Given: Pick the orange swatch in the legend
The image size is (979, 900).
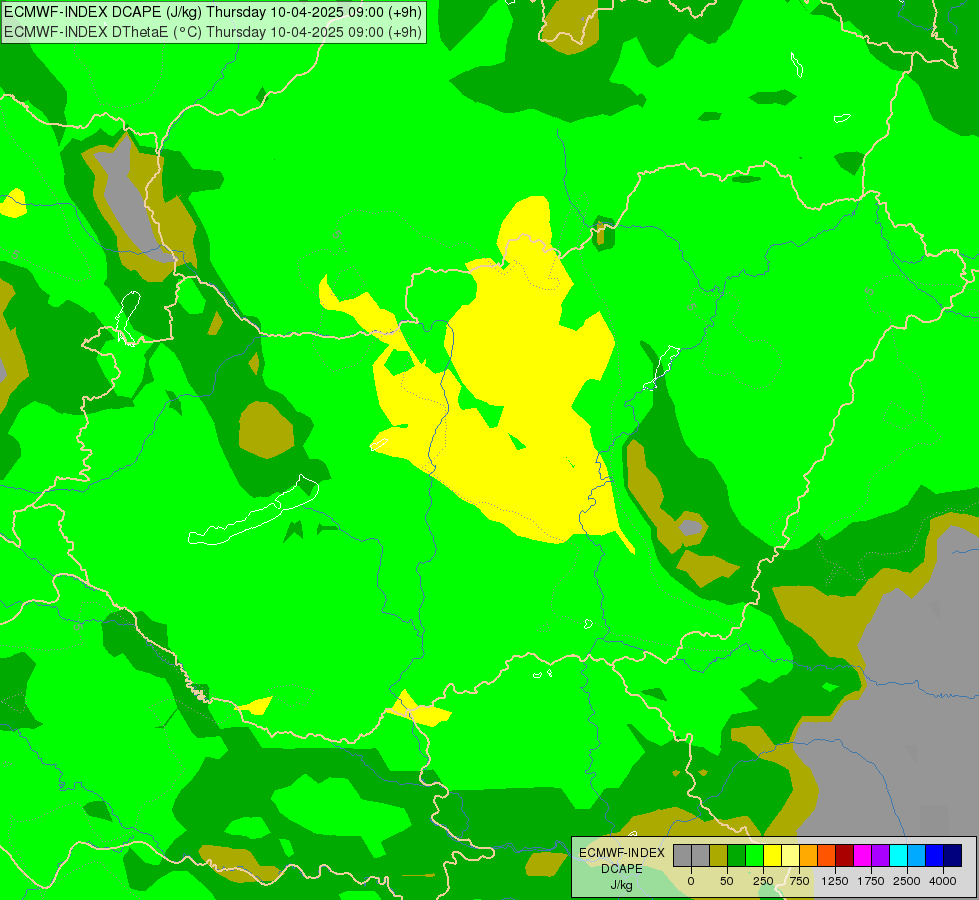Looking at the screenshot, I should point(809,856).
